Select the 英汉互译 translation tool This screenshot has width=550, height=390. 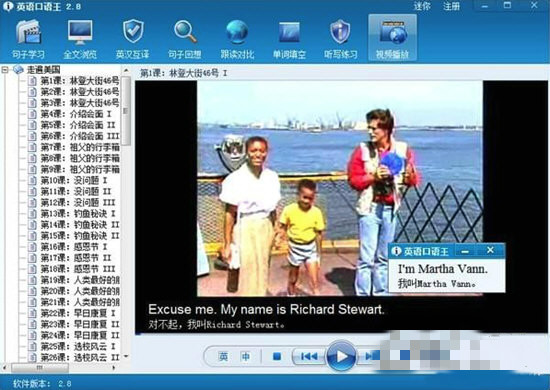pos(133,39)
